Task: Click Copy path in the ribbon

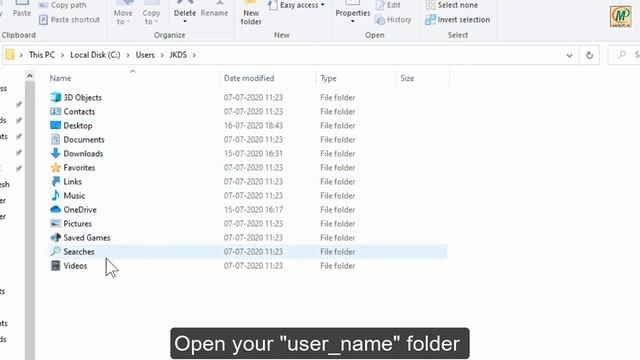Action: 63,5
